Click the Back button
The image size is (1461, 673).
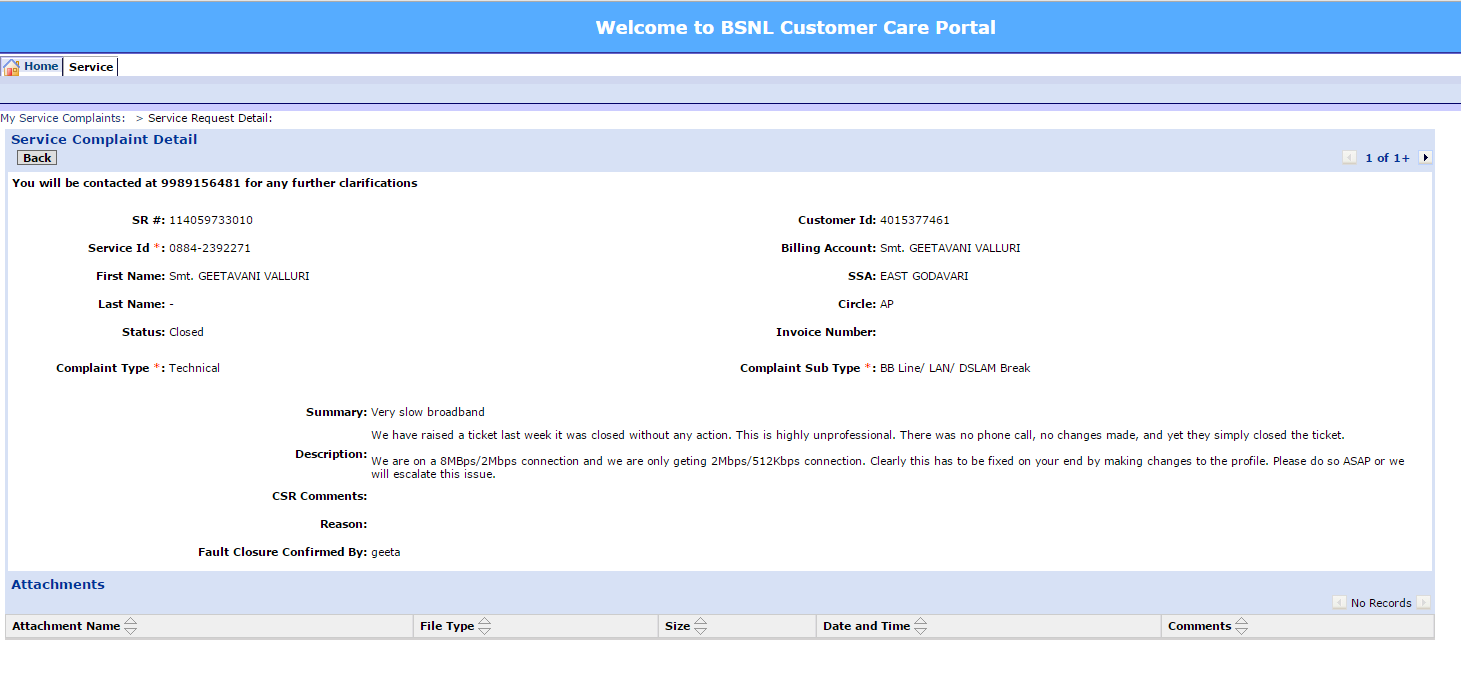tap(37, 158)
